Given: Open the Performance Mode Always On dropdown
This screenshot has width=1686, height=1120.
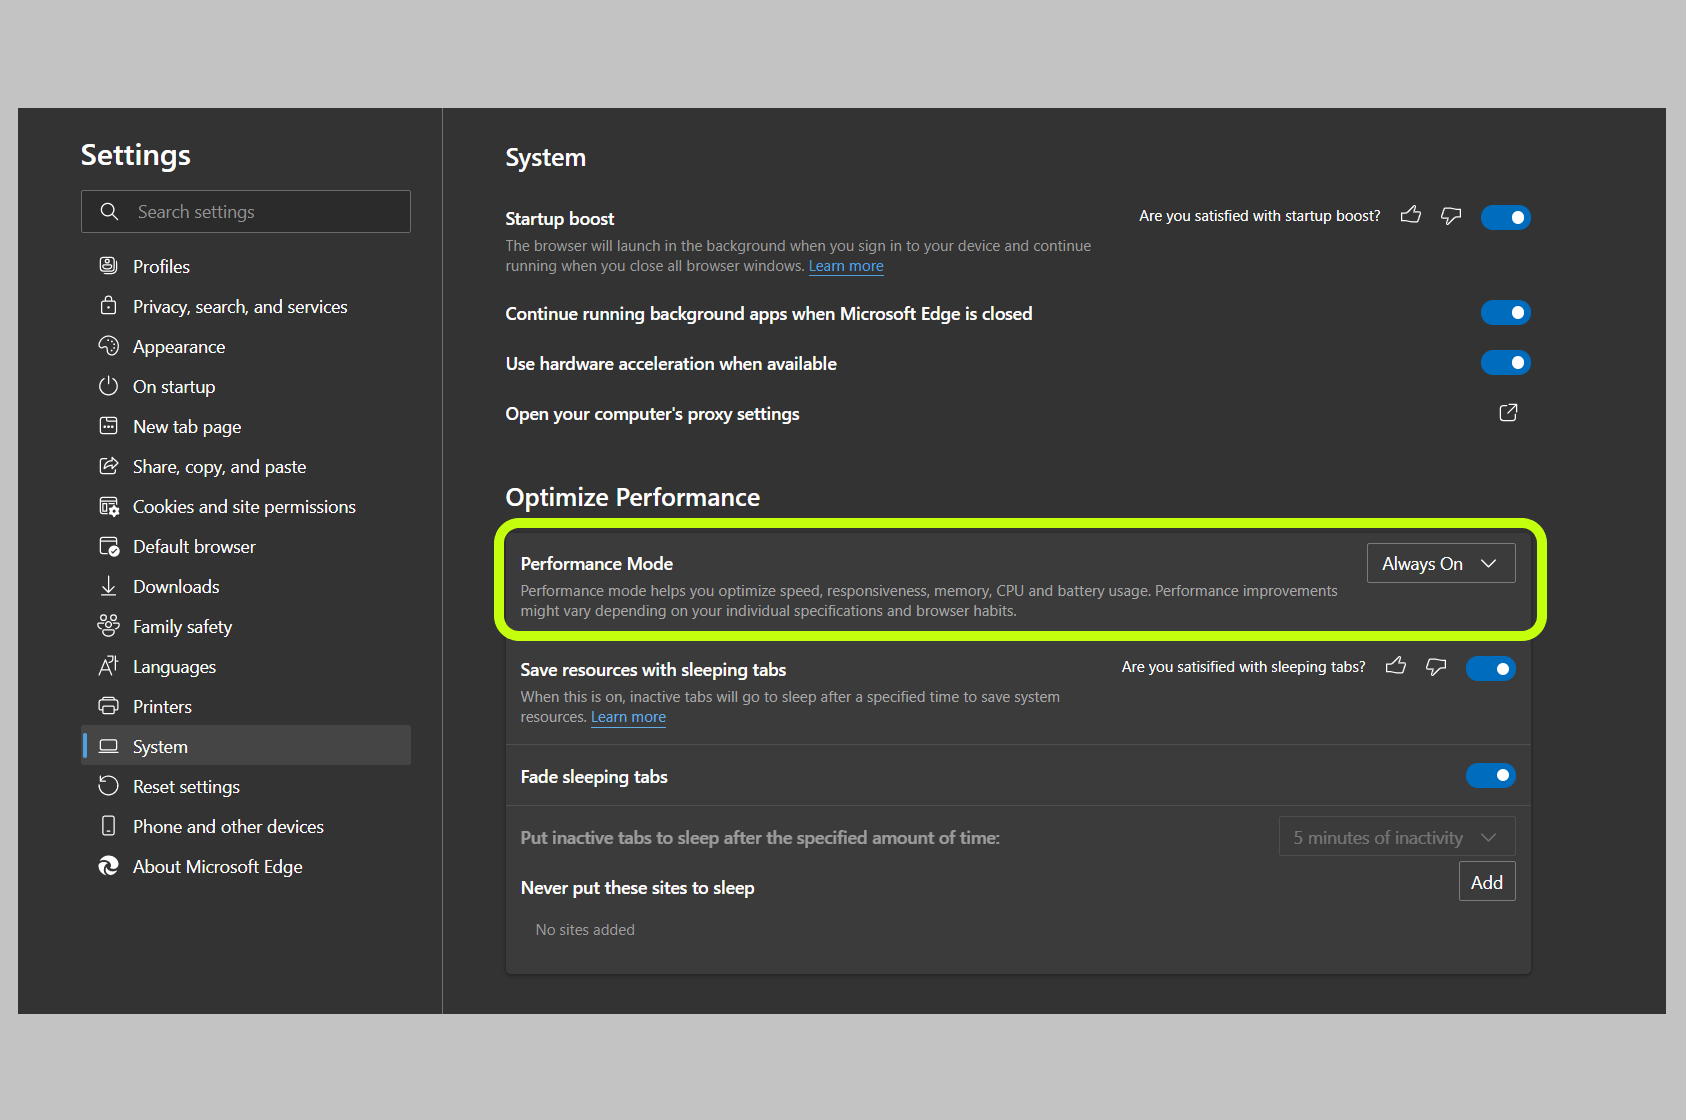Looking at the screenshot, I should point(1441,563).
